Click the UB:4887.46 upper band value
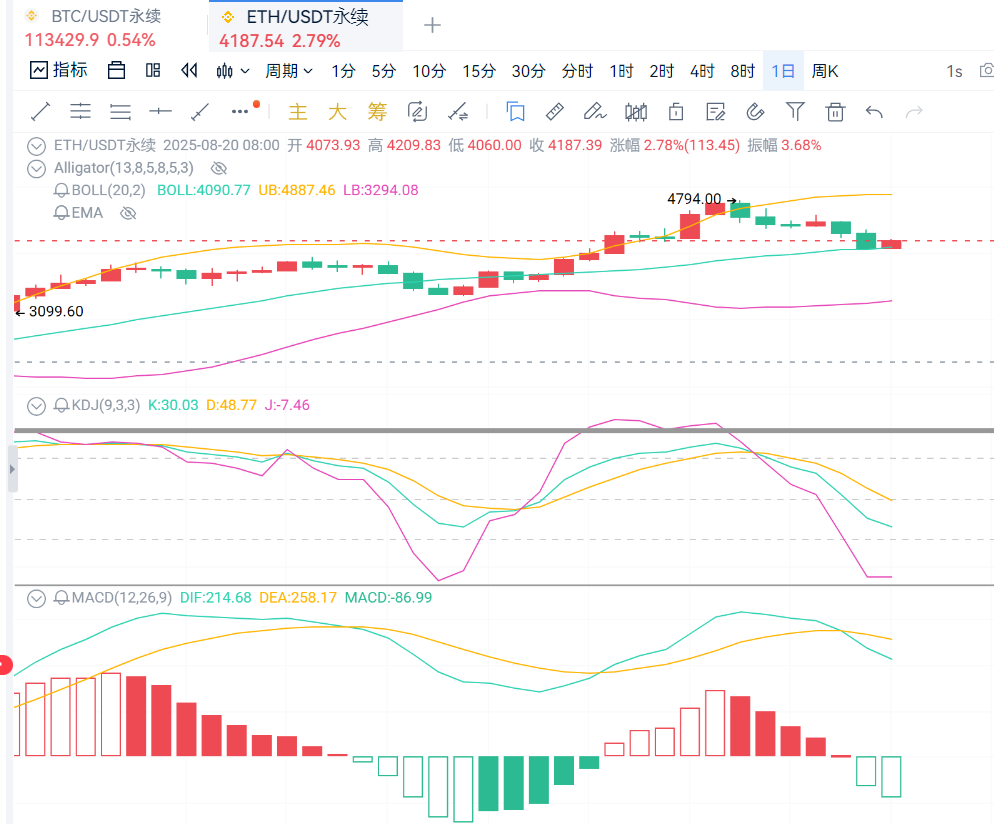Viewport: 994px width, 824px height. coord(297,190)
